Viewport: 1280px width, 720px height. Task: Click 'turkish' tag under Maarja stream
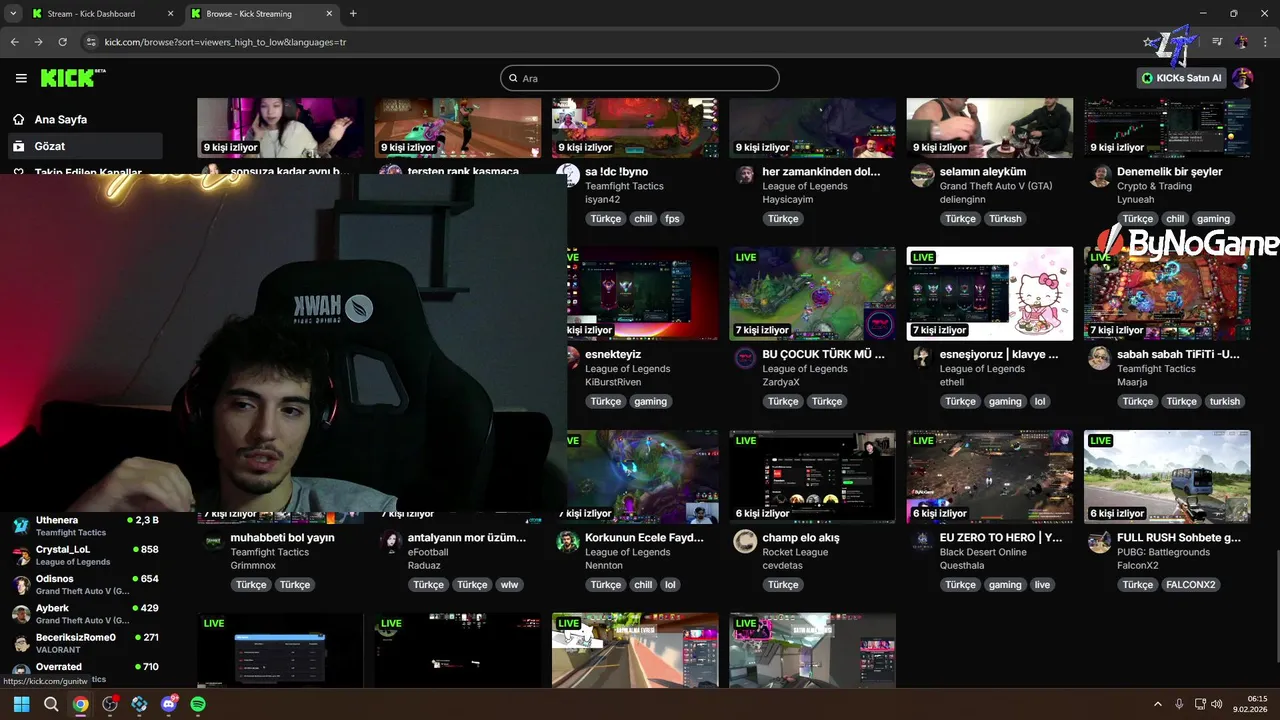point(1224,402)
